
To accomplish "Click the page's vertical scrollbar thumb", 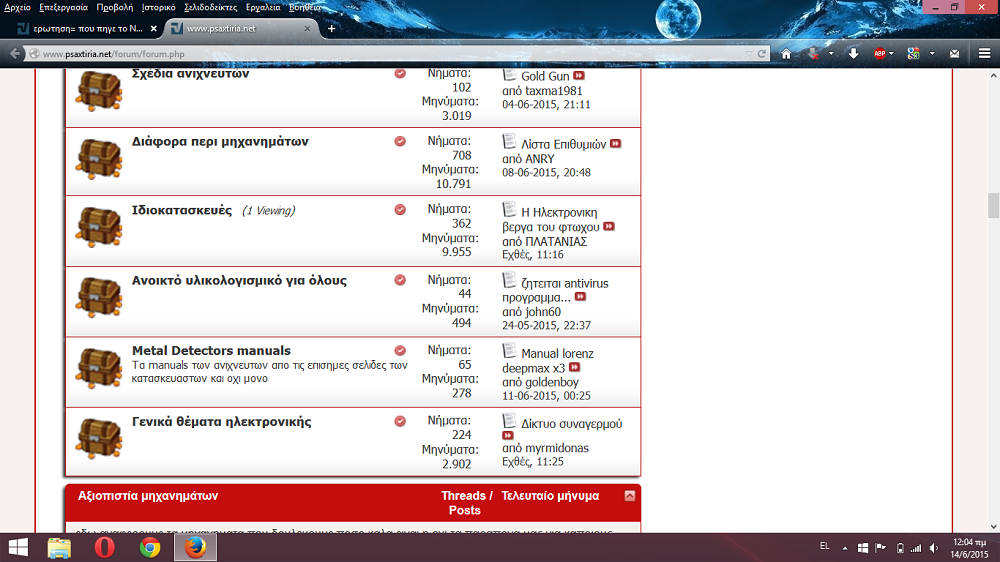I will (993, 205).
